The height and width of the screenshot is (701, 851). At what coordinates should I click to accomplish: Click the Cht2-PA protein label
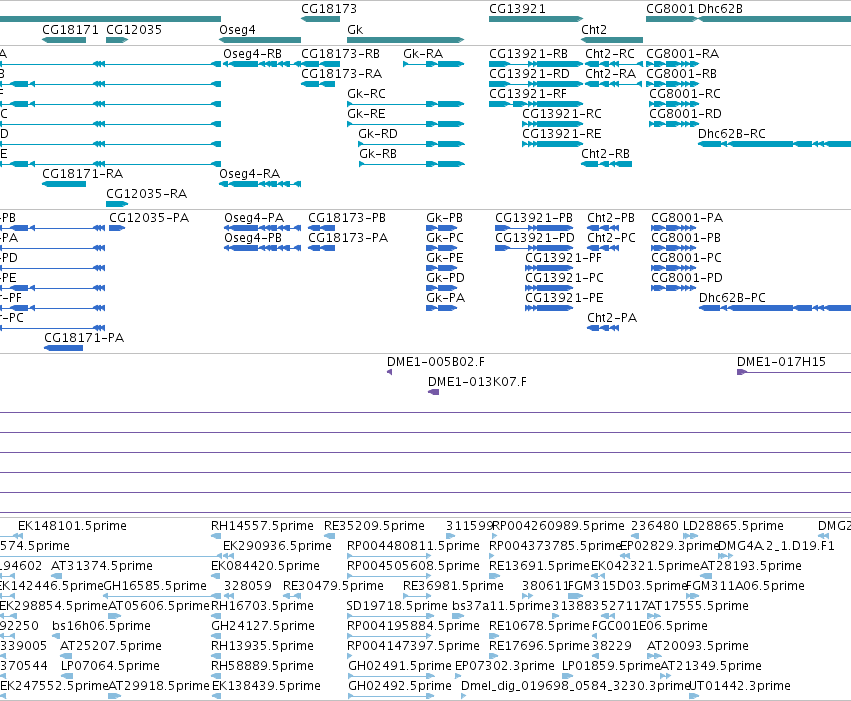[612, 318]
